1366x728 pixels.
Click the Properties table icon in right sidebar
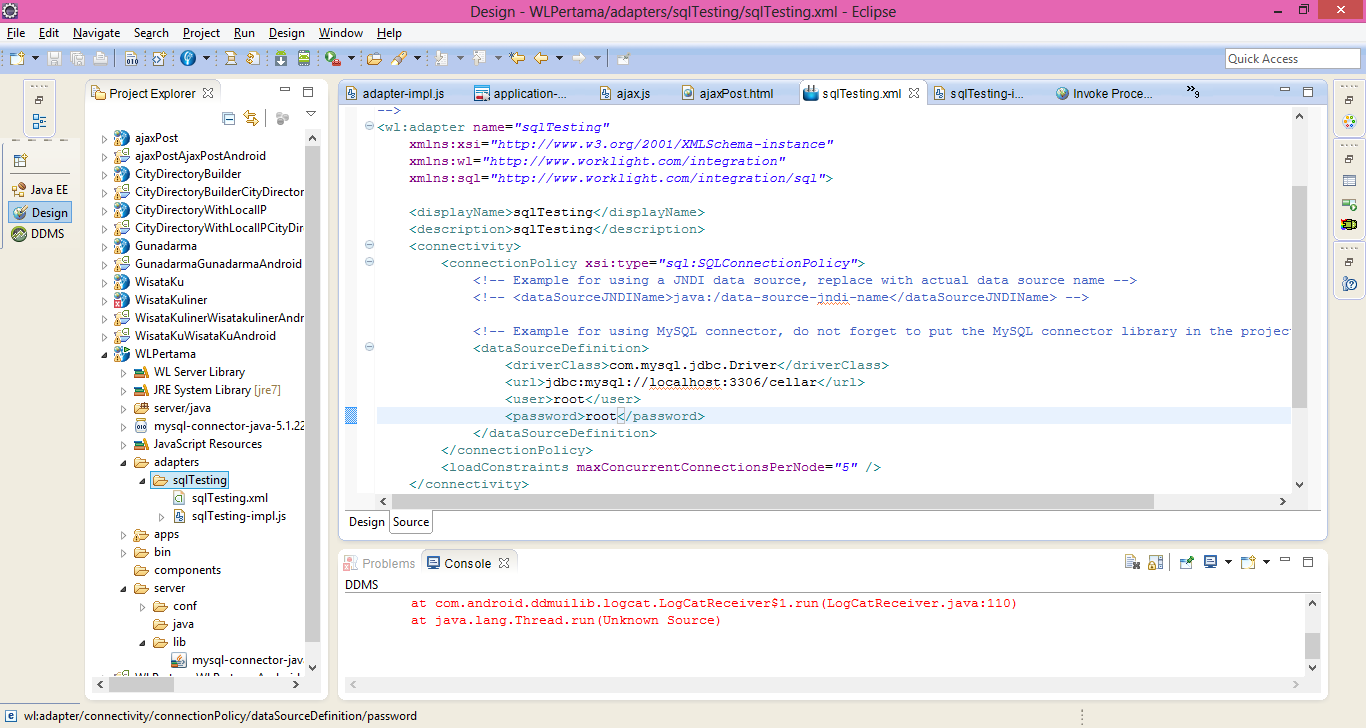(x=1349, y=181)
